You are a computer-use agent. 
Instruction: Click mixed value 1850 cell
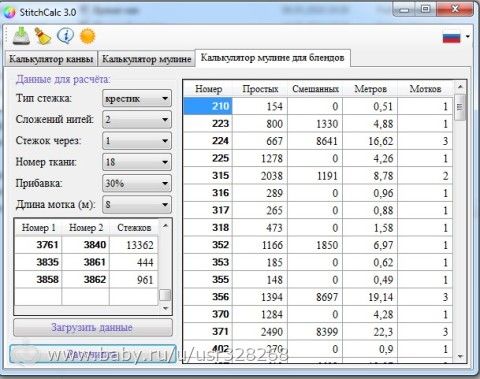pos(315,245)
